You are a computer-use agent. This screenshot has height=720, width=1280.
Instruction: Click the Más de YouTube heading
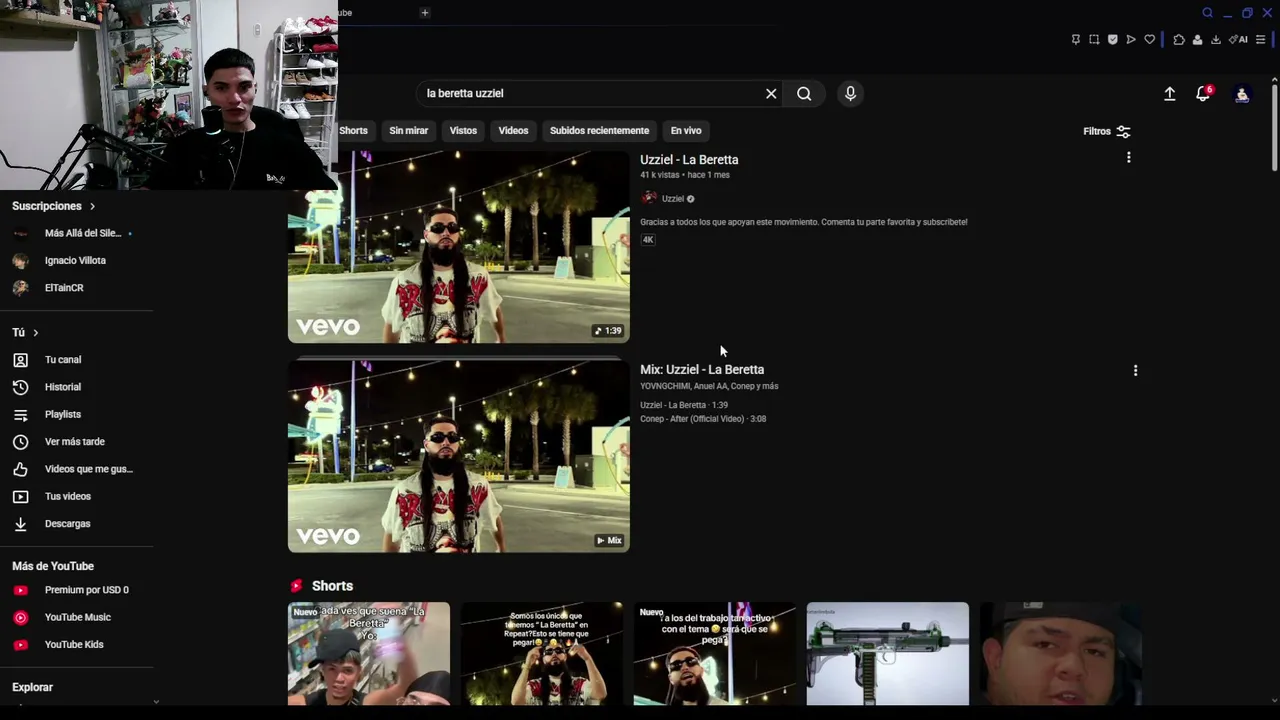(x=53, y=566)
